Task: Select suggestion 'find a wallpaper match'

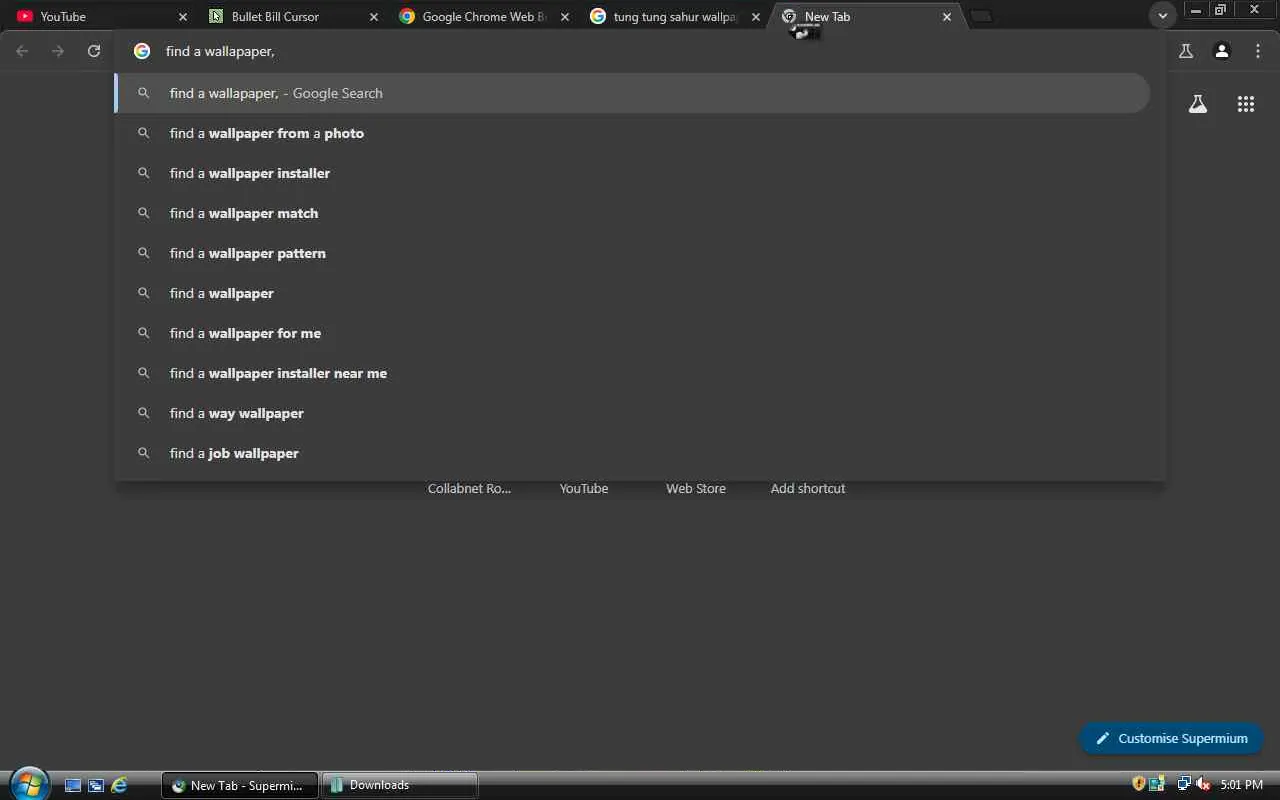Action: pyautogui.click(x=632, y=213)
